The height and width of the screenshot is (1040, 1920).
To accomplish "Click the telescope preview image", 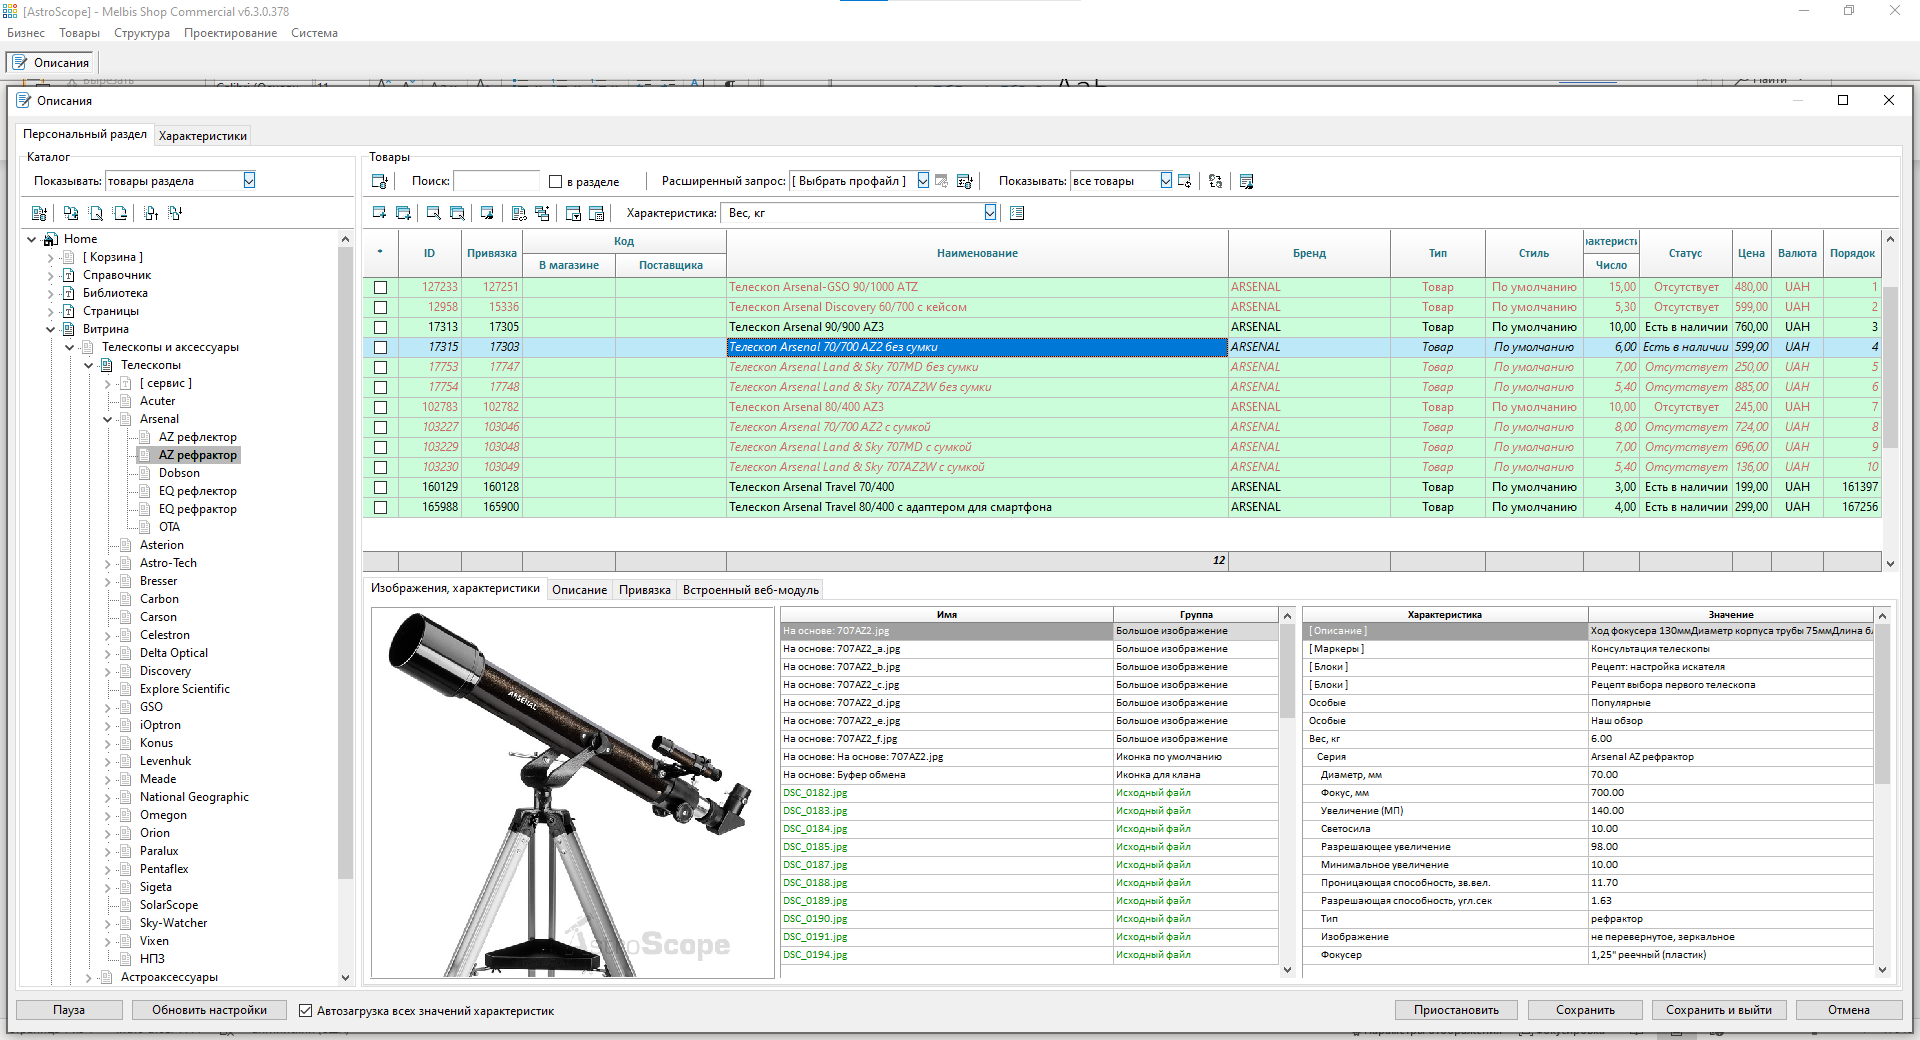I will pyautogui.click(x=573, y=793).
